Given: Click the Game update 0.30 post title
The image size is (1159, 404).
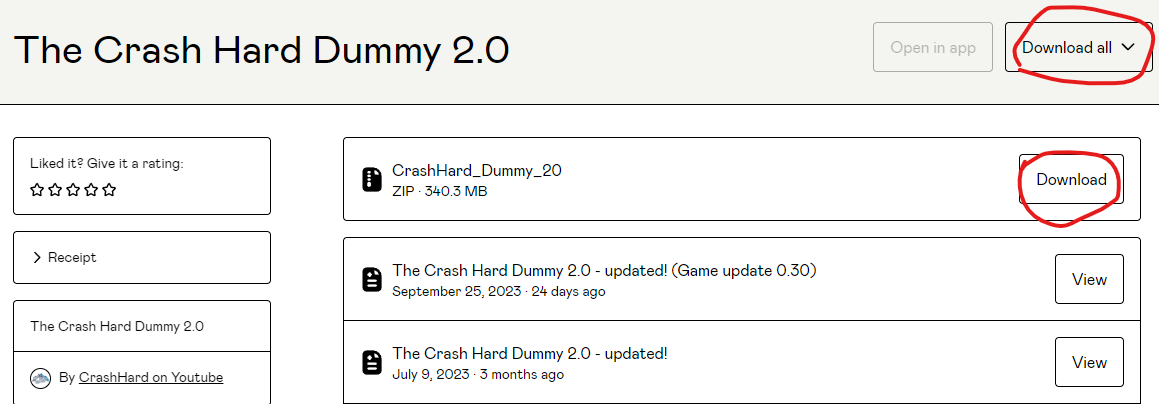Looking at the screenshot, I should point(604,271).
